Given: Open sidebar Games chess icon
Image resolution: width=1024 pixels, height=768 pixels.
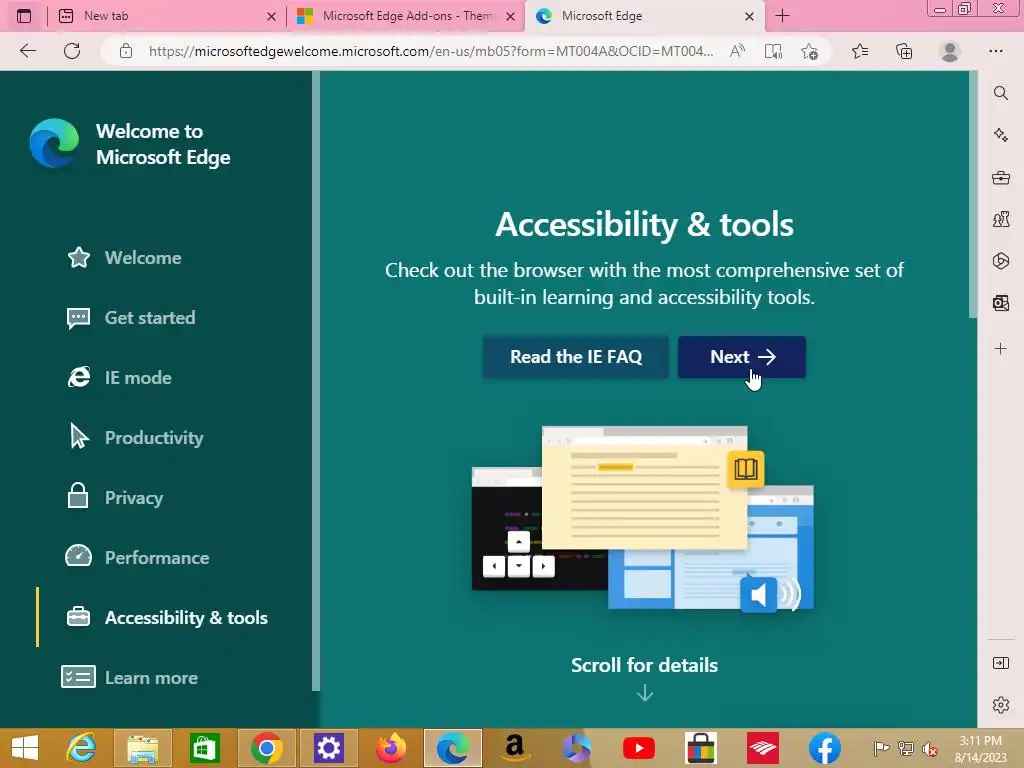Looking at the screenshot, I should 1000,219.
